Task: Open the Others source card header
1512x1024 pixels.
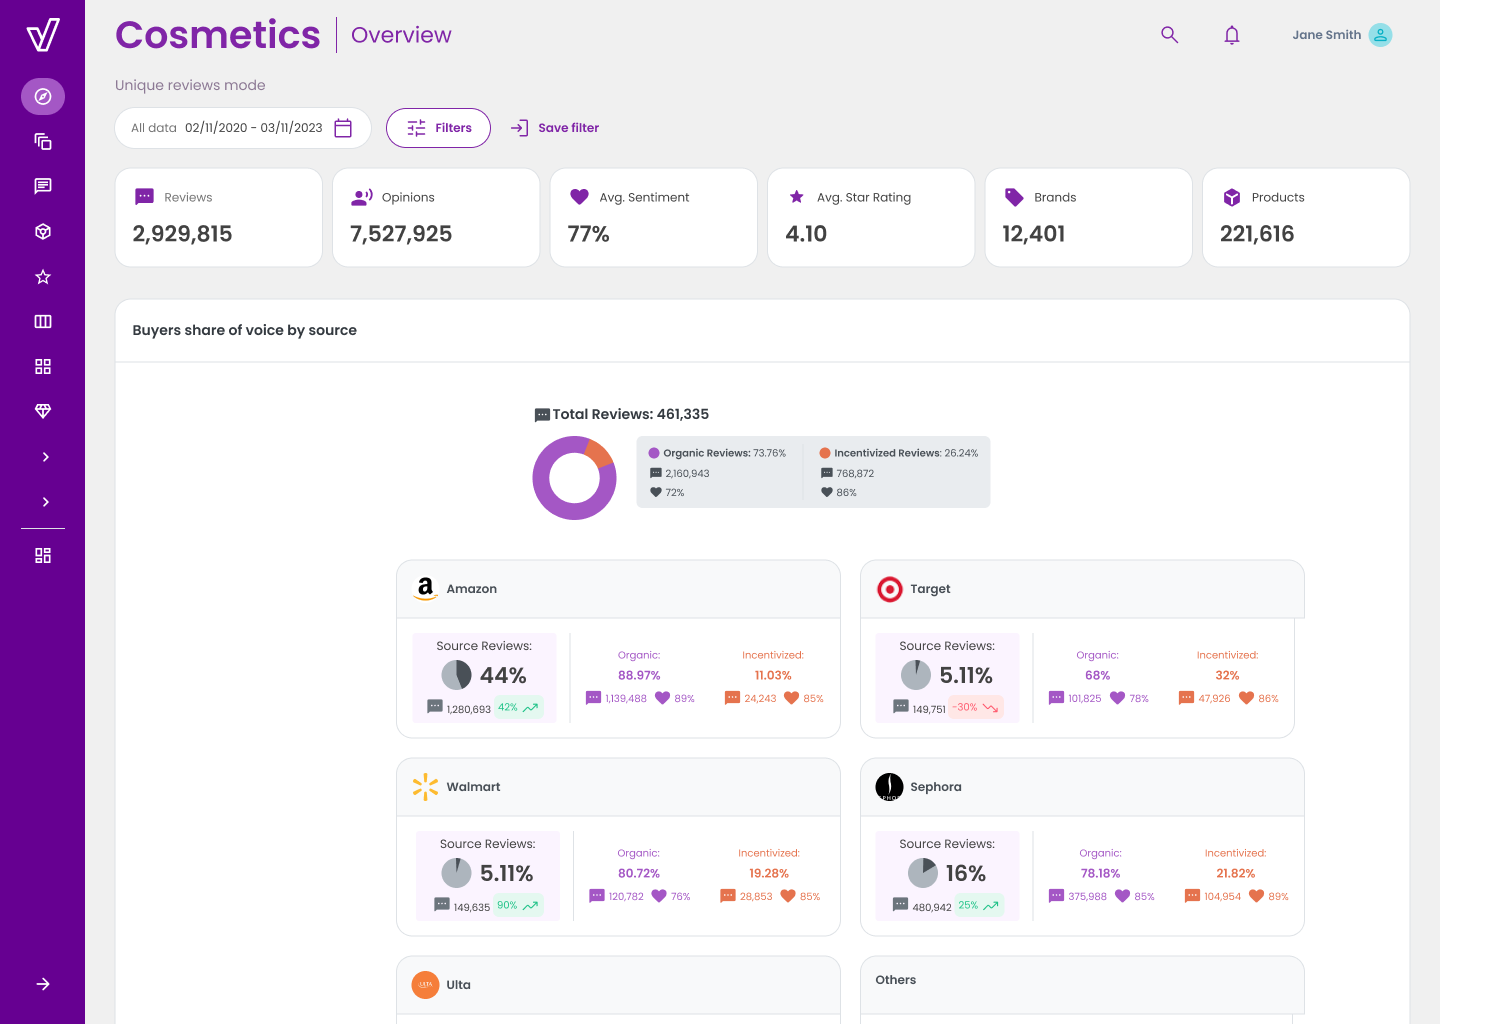Action: (1082, 985)
